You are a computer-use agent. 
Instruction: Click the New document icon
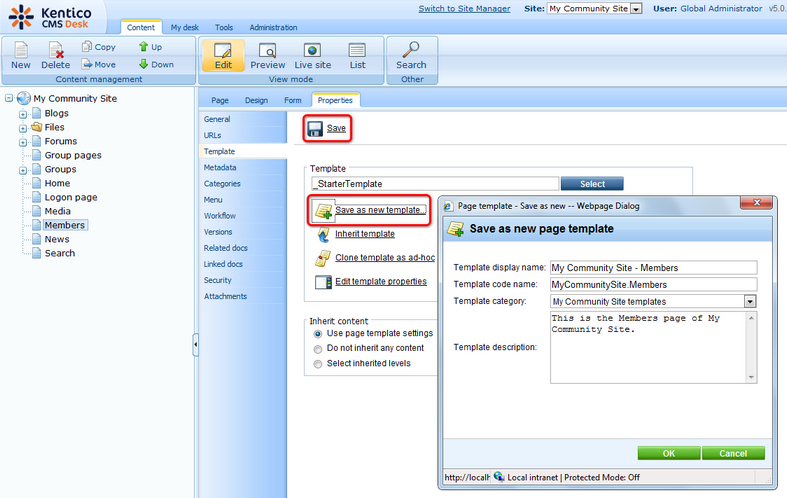coord(21,50)
